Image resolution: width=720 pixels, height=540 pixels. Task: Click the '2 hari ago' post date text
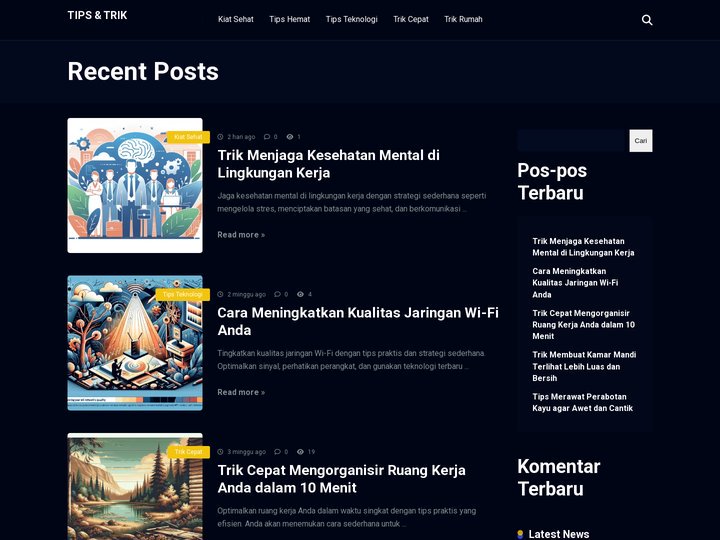point(241,137)
